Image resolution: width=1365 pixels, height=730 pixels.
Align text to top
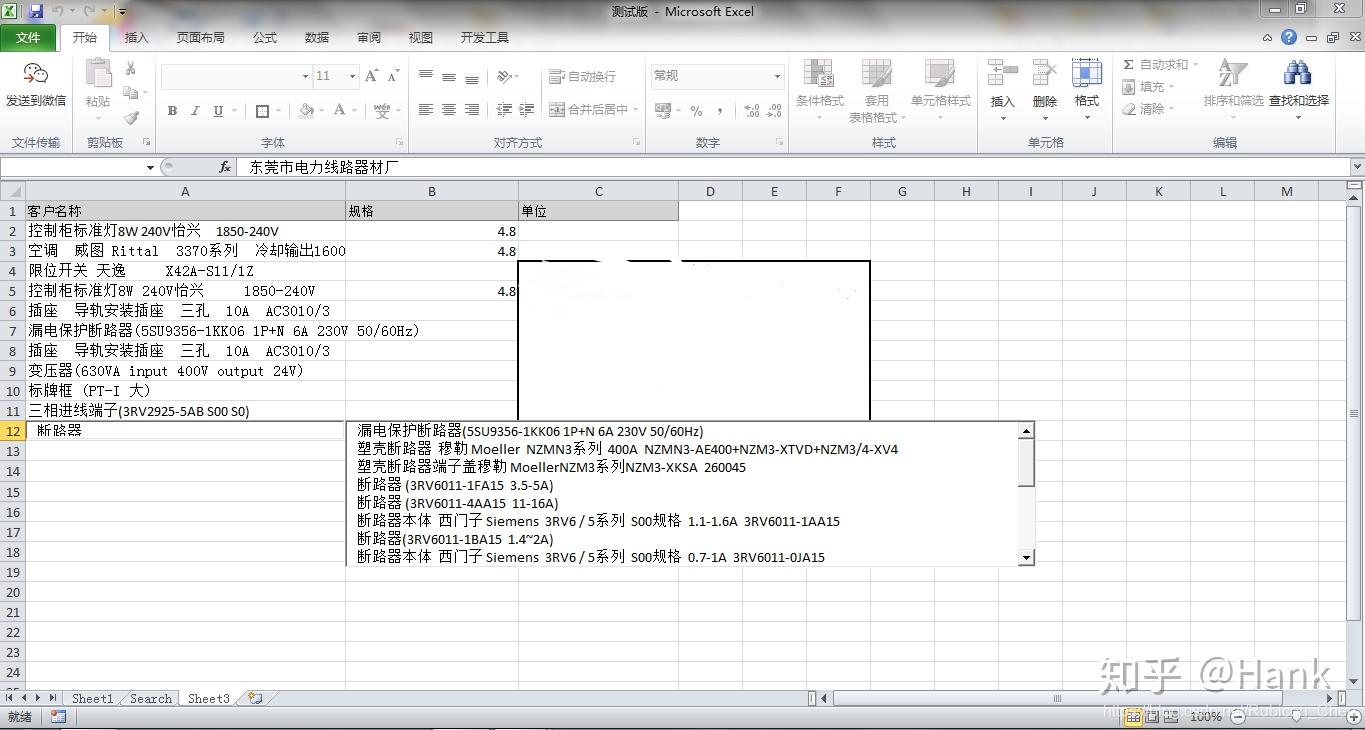426,76
